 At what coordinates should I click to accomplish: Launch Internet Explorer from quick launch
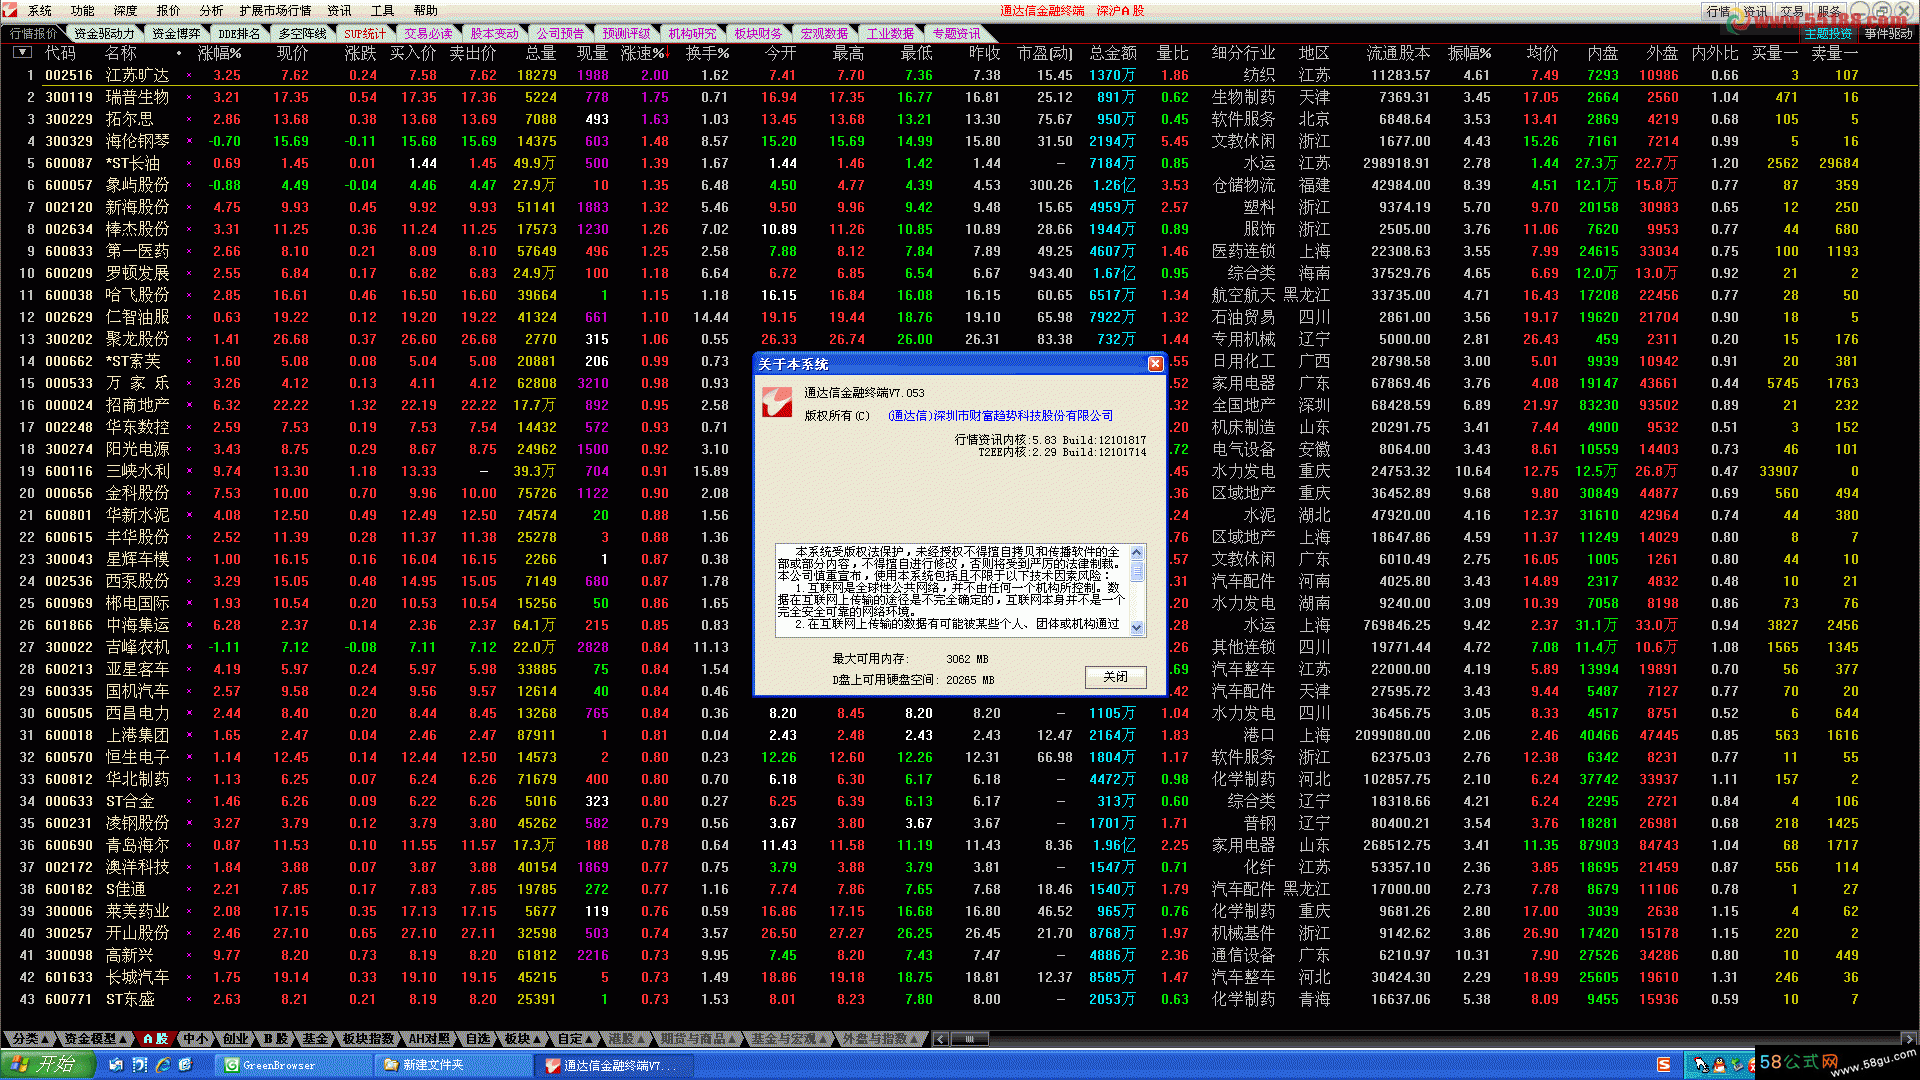pyautogui.click(x=163, y=1065)
